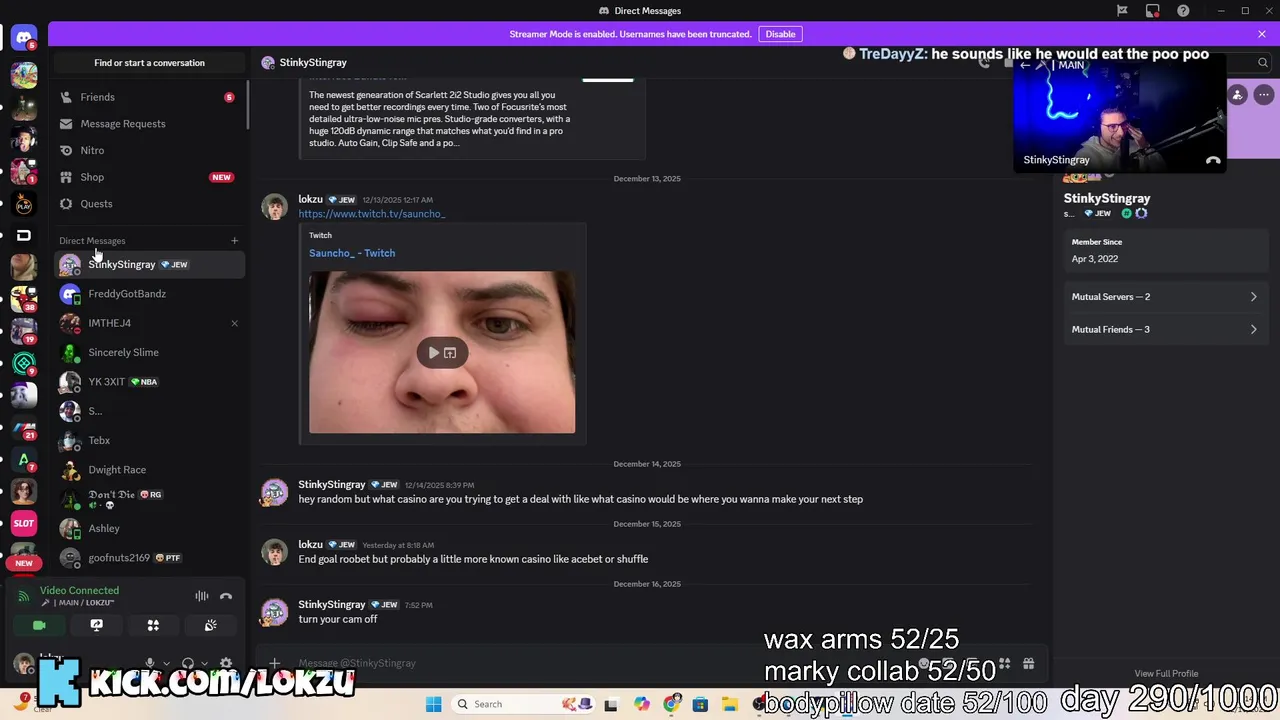
Task: Open gift icon in message bar
Action: click(x=1028, y=664)
